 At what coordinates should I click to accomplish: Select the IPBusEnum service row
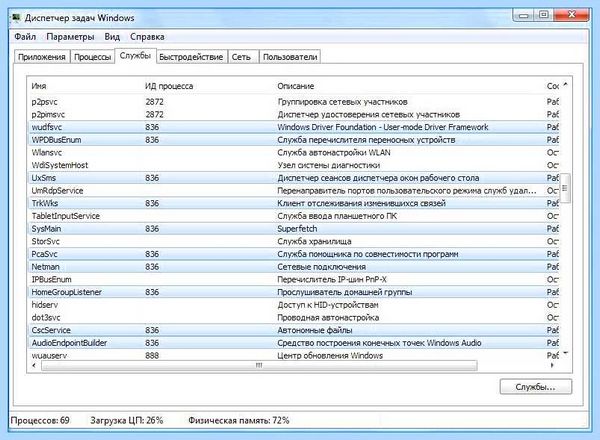click(x=295, y=279)
